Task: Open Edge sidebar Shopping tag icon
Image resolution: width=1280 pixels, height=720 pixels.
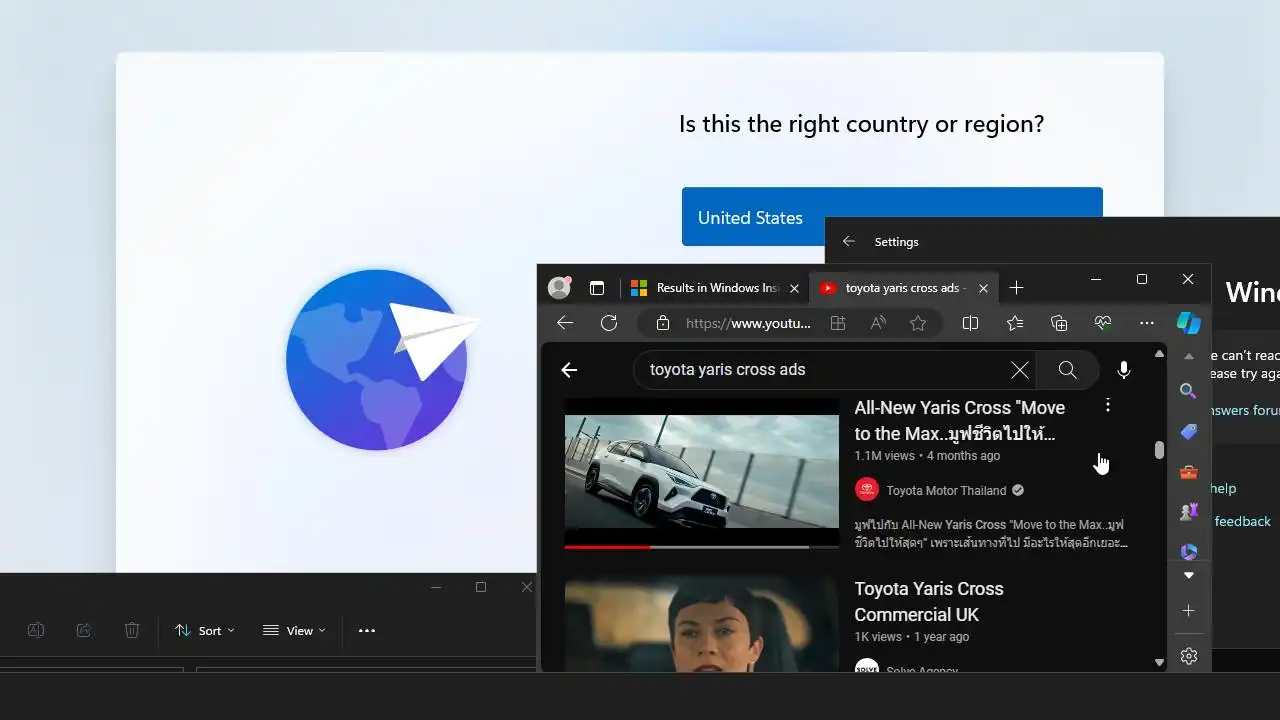Action: pos(1188,432)
